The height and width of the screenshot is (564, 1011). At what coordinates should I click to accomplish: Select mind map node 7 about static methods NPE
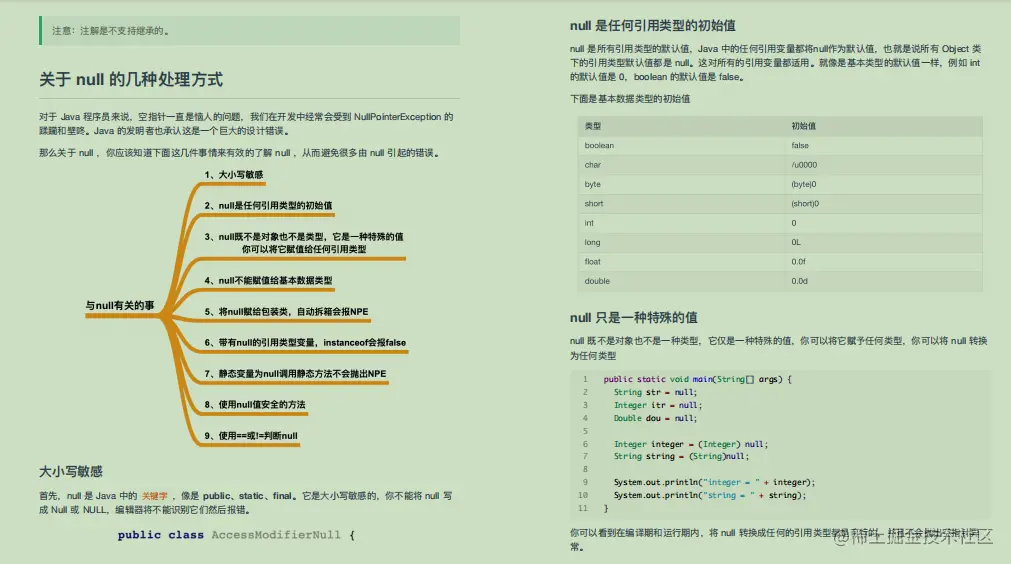(295, 373)
